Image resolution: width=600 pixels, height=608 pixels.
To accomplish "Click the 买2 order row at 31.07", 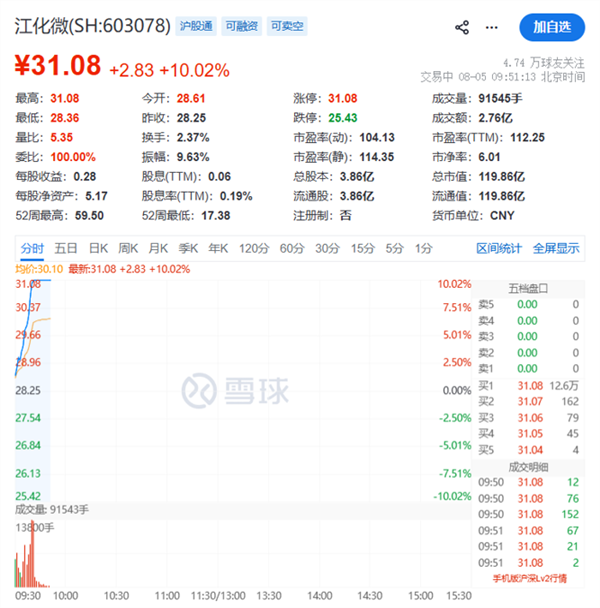I will [528, 402].
